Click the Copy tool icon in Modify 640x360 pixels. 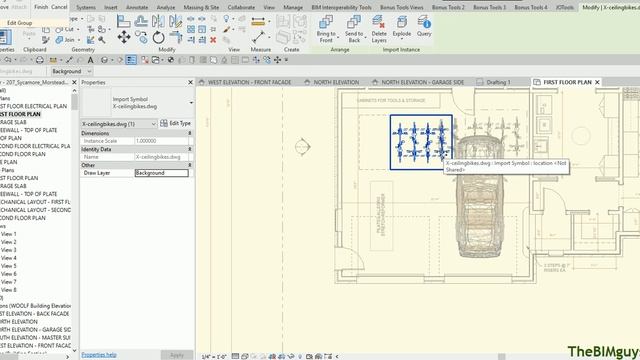(x=142, y=38)
